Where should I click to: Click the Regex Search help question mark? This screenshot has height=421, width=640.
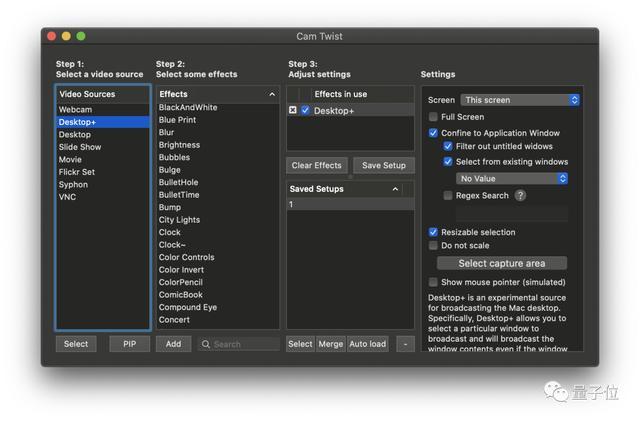pyautogui.click(x=520, y=196)
